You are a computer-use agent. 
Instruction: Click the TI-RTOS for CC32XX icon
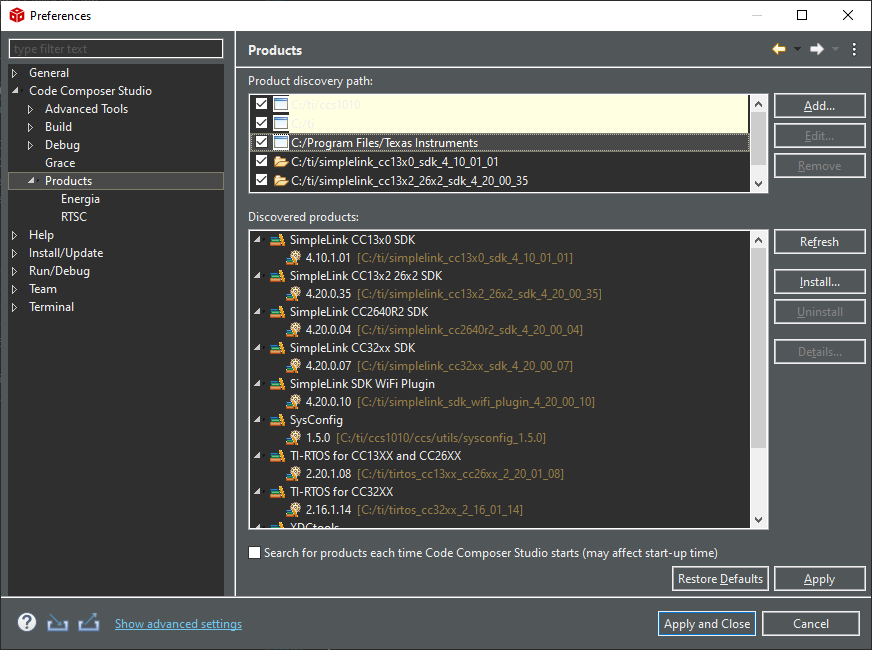pyautogui.click(x=277, y=492)
